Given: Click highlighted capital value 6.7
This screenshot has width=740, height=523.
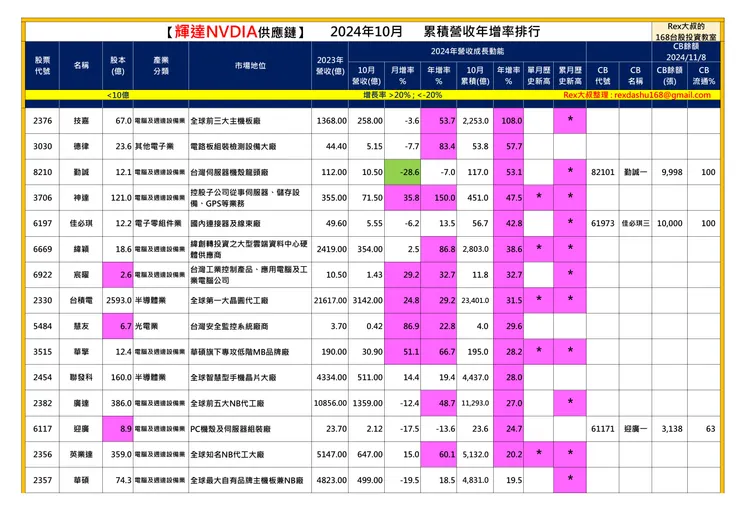Looking at the screenshot, I should [118, 326].
